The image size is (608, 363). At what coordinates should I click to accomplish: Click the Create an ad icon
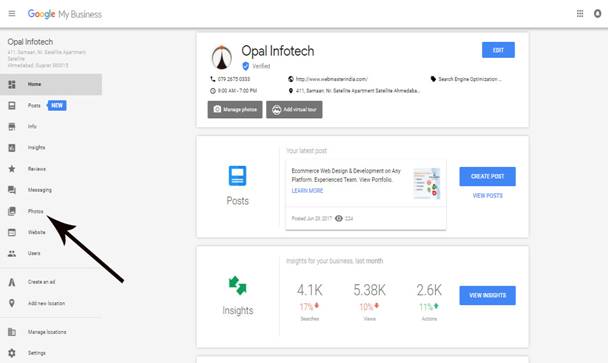click(12, 282)
